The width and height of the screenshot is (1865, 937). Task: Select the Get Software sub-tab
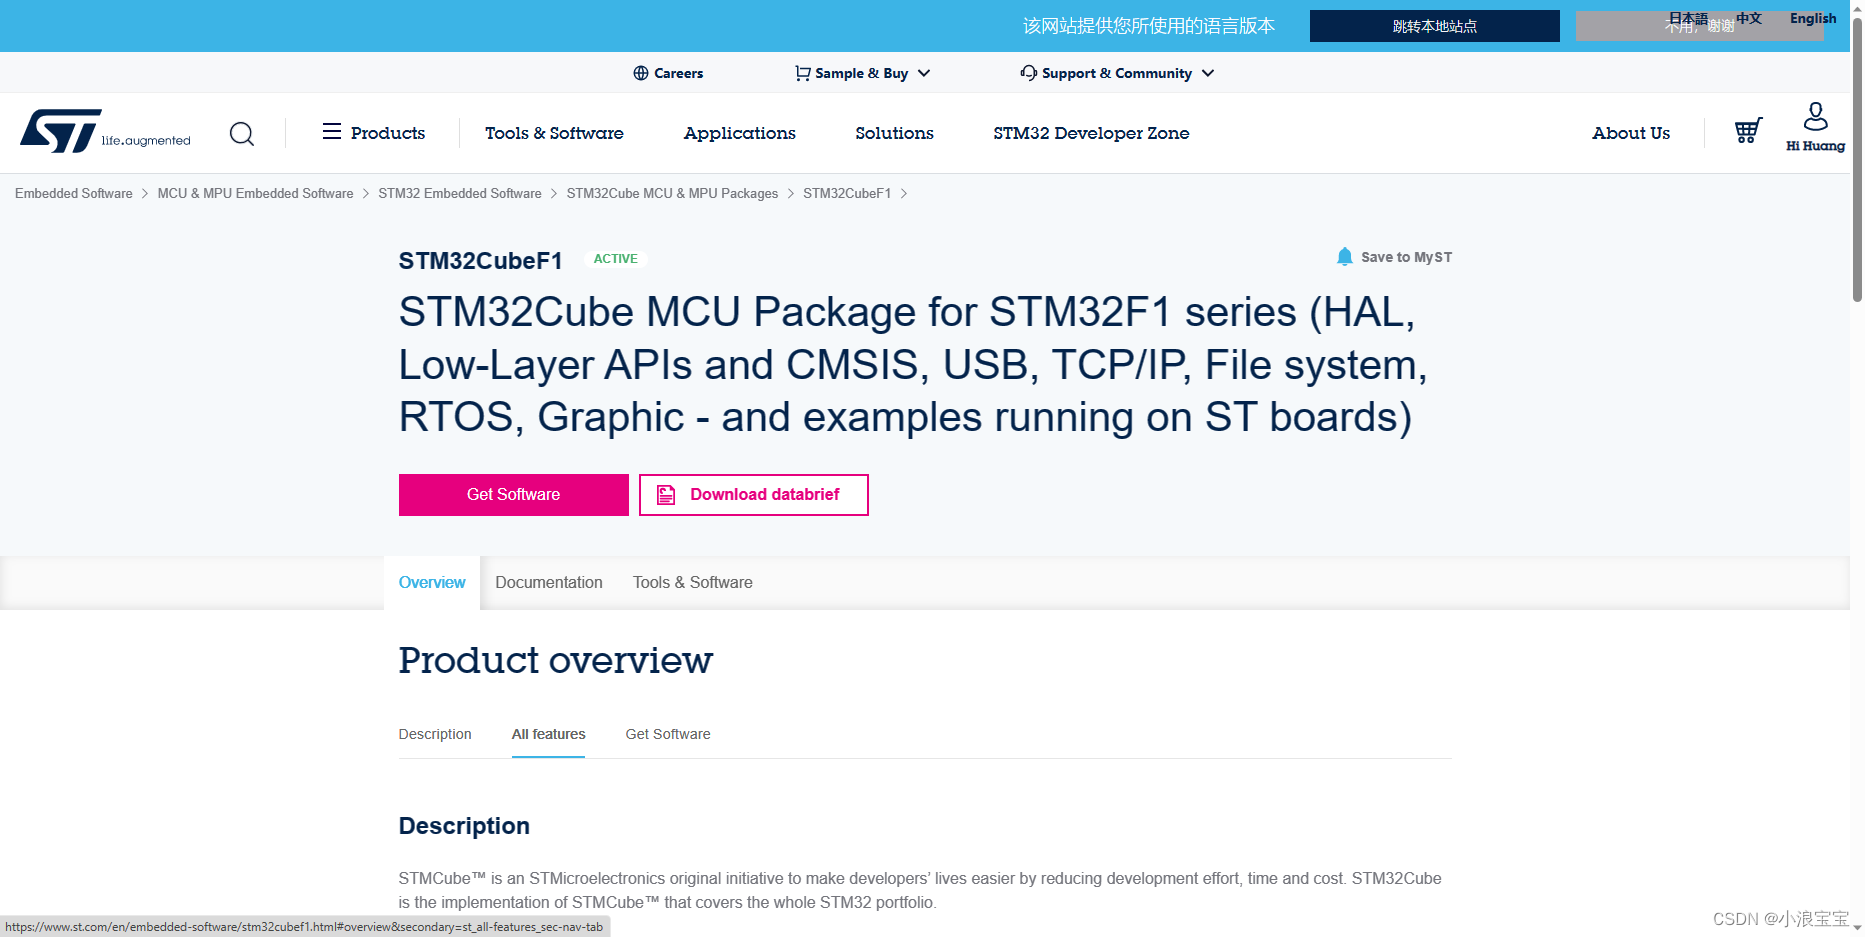click(x=668, y=734)
